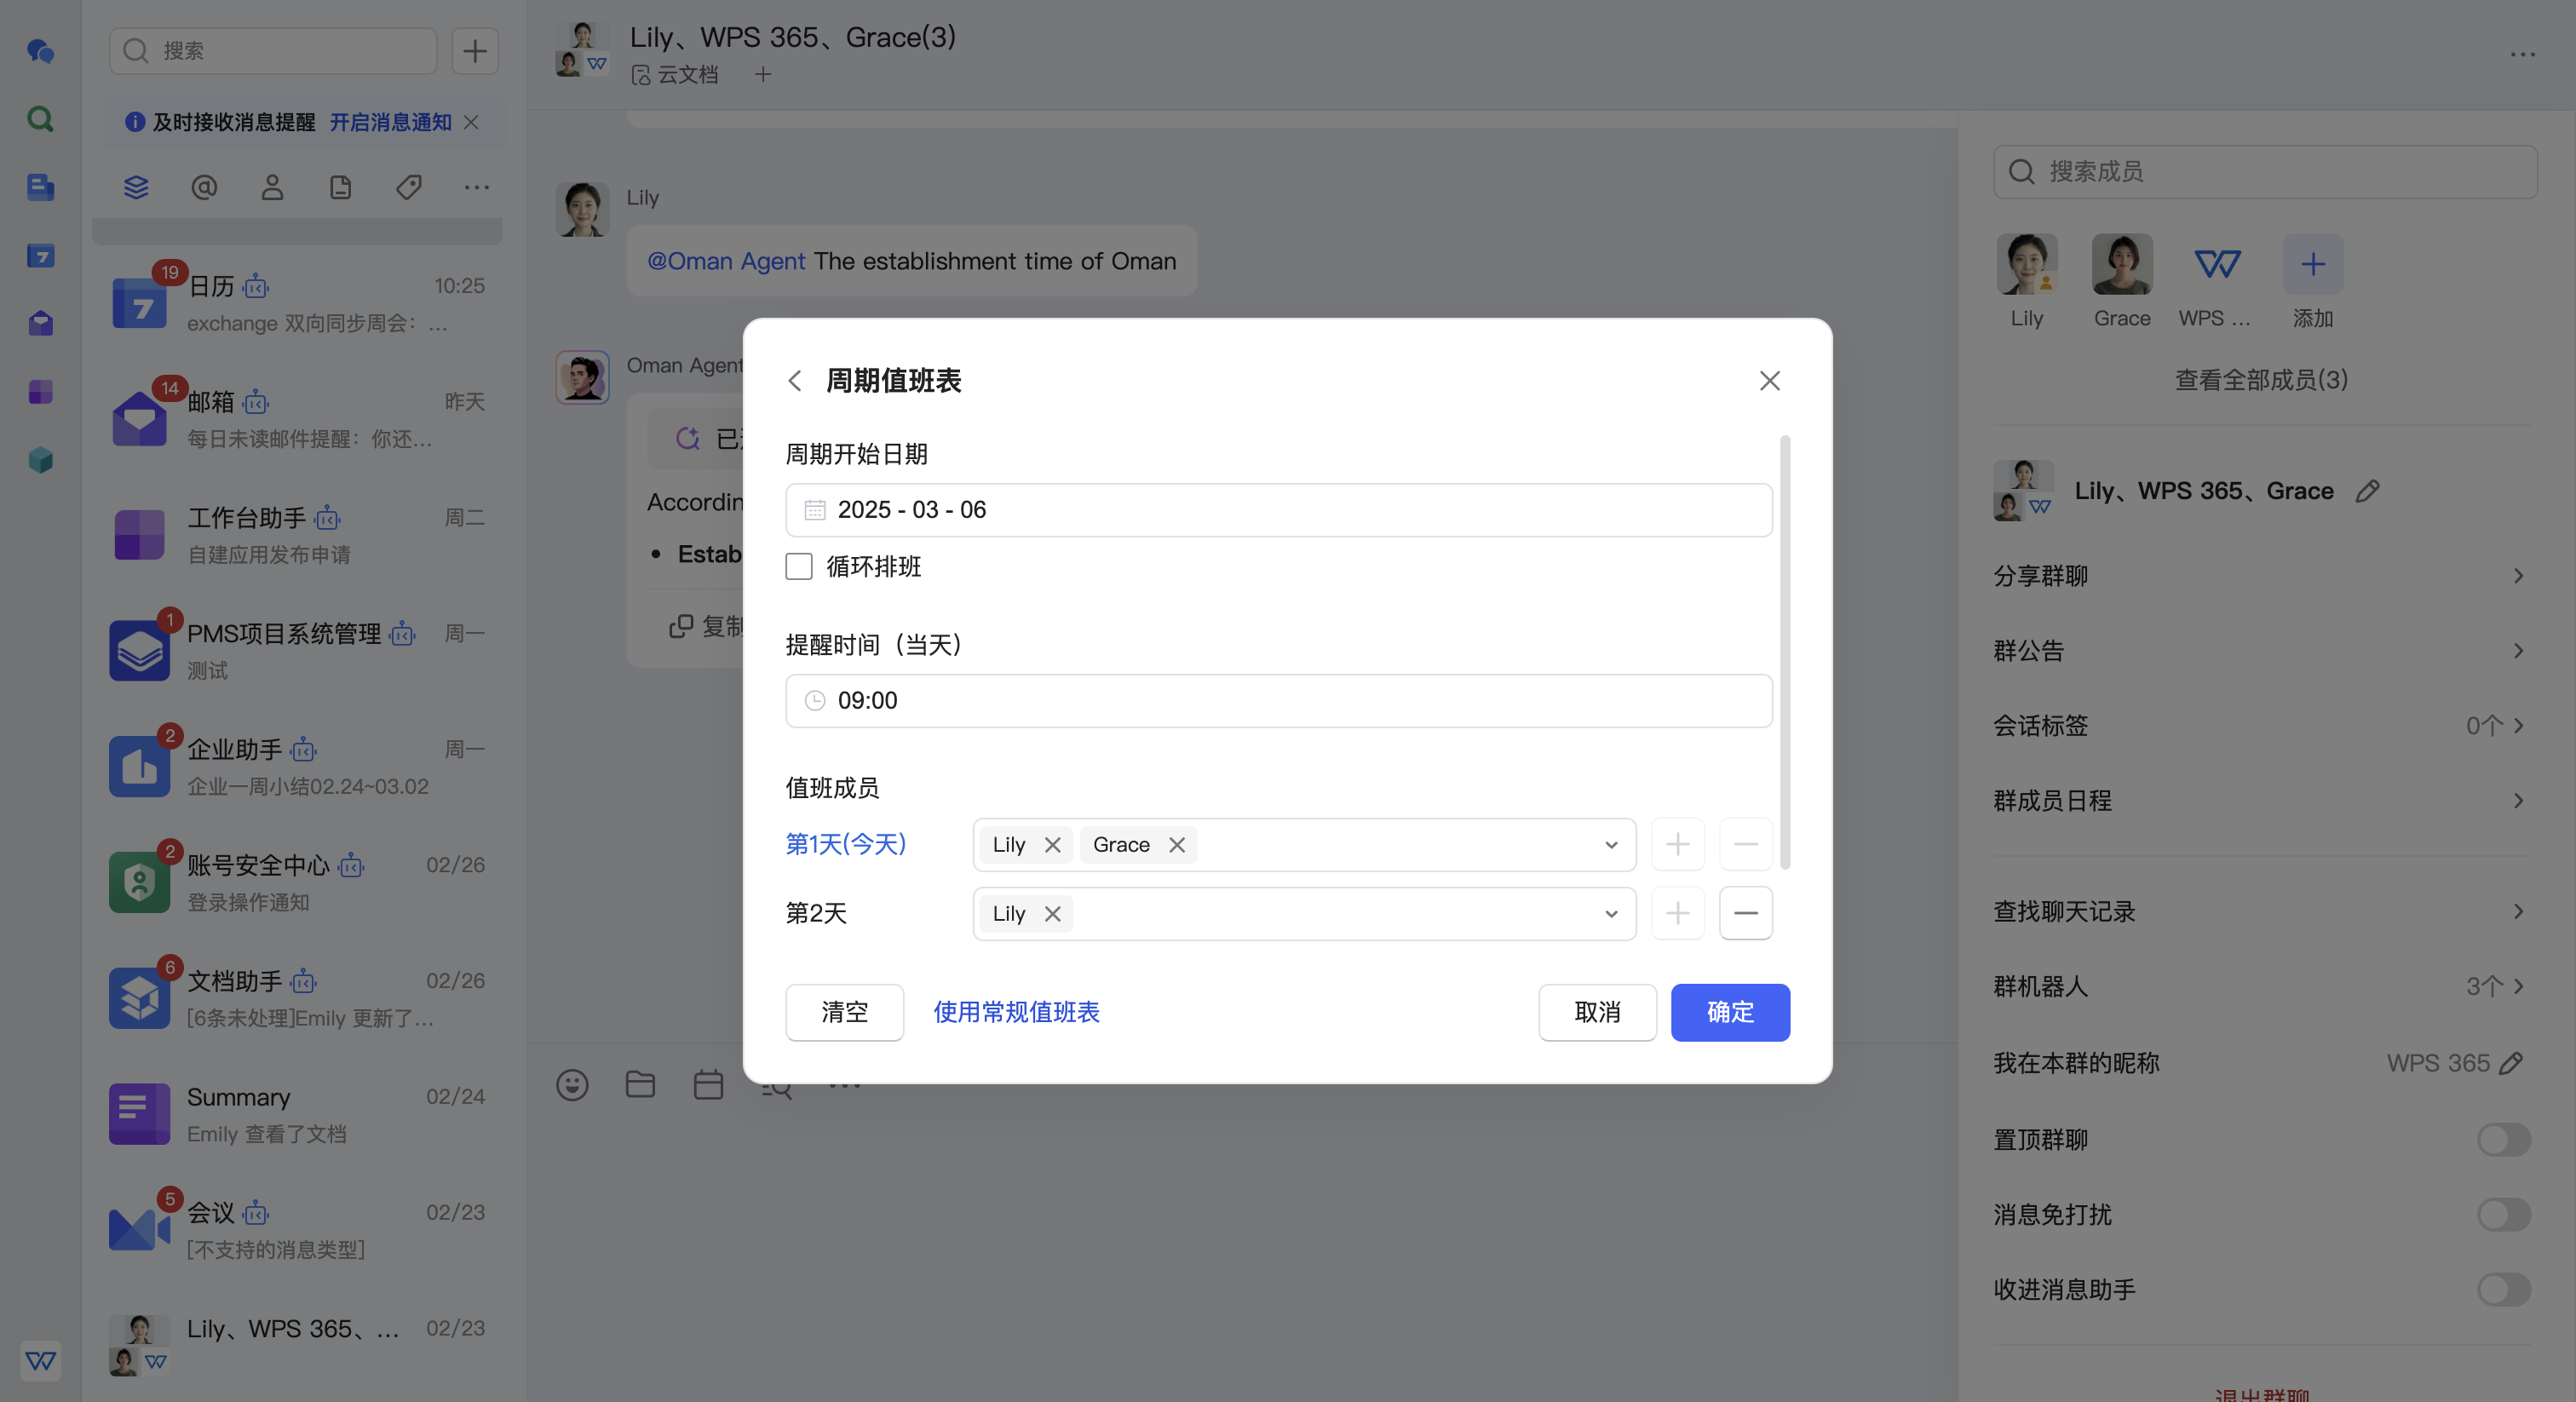Screen dimensions: 2576x1402
Task: Open the emoji picker icon
Action: click(x=572, y=1086)
